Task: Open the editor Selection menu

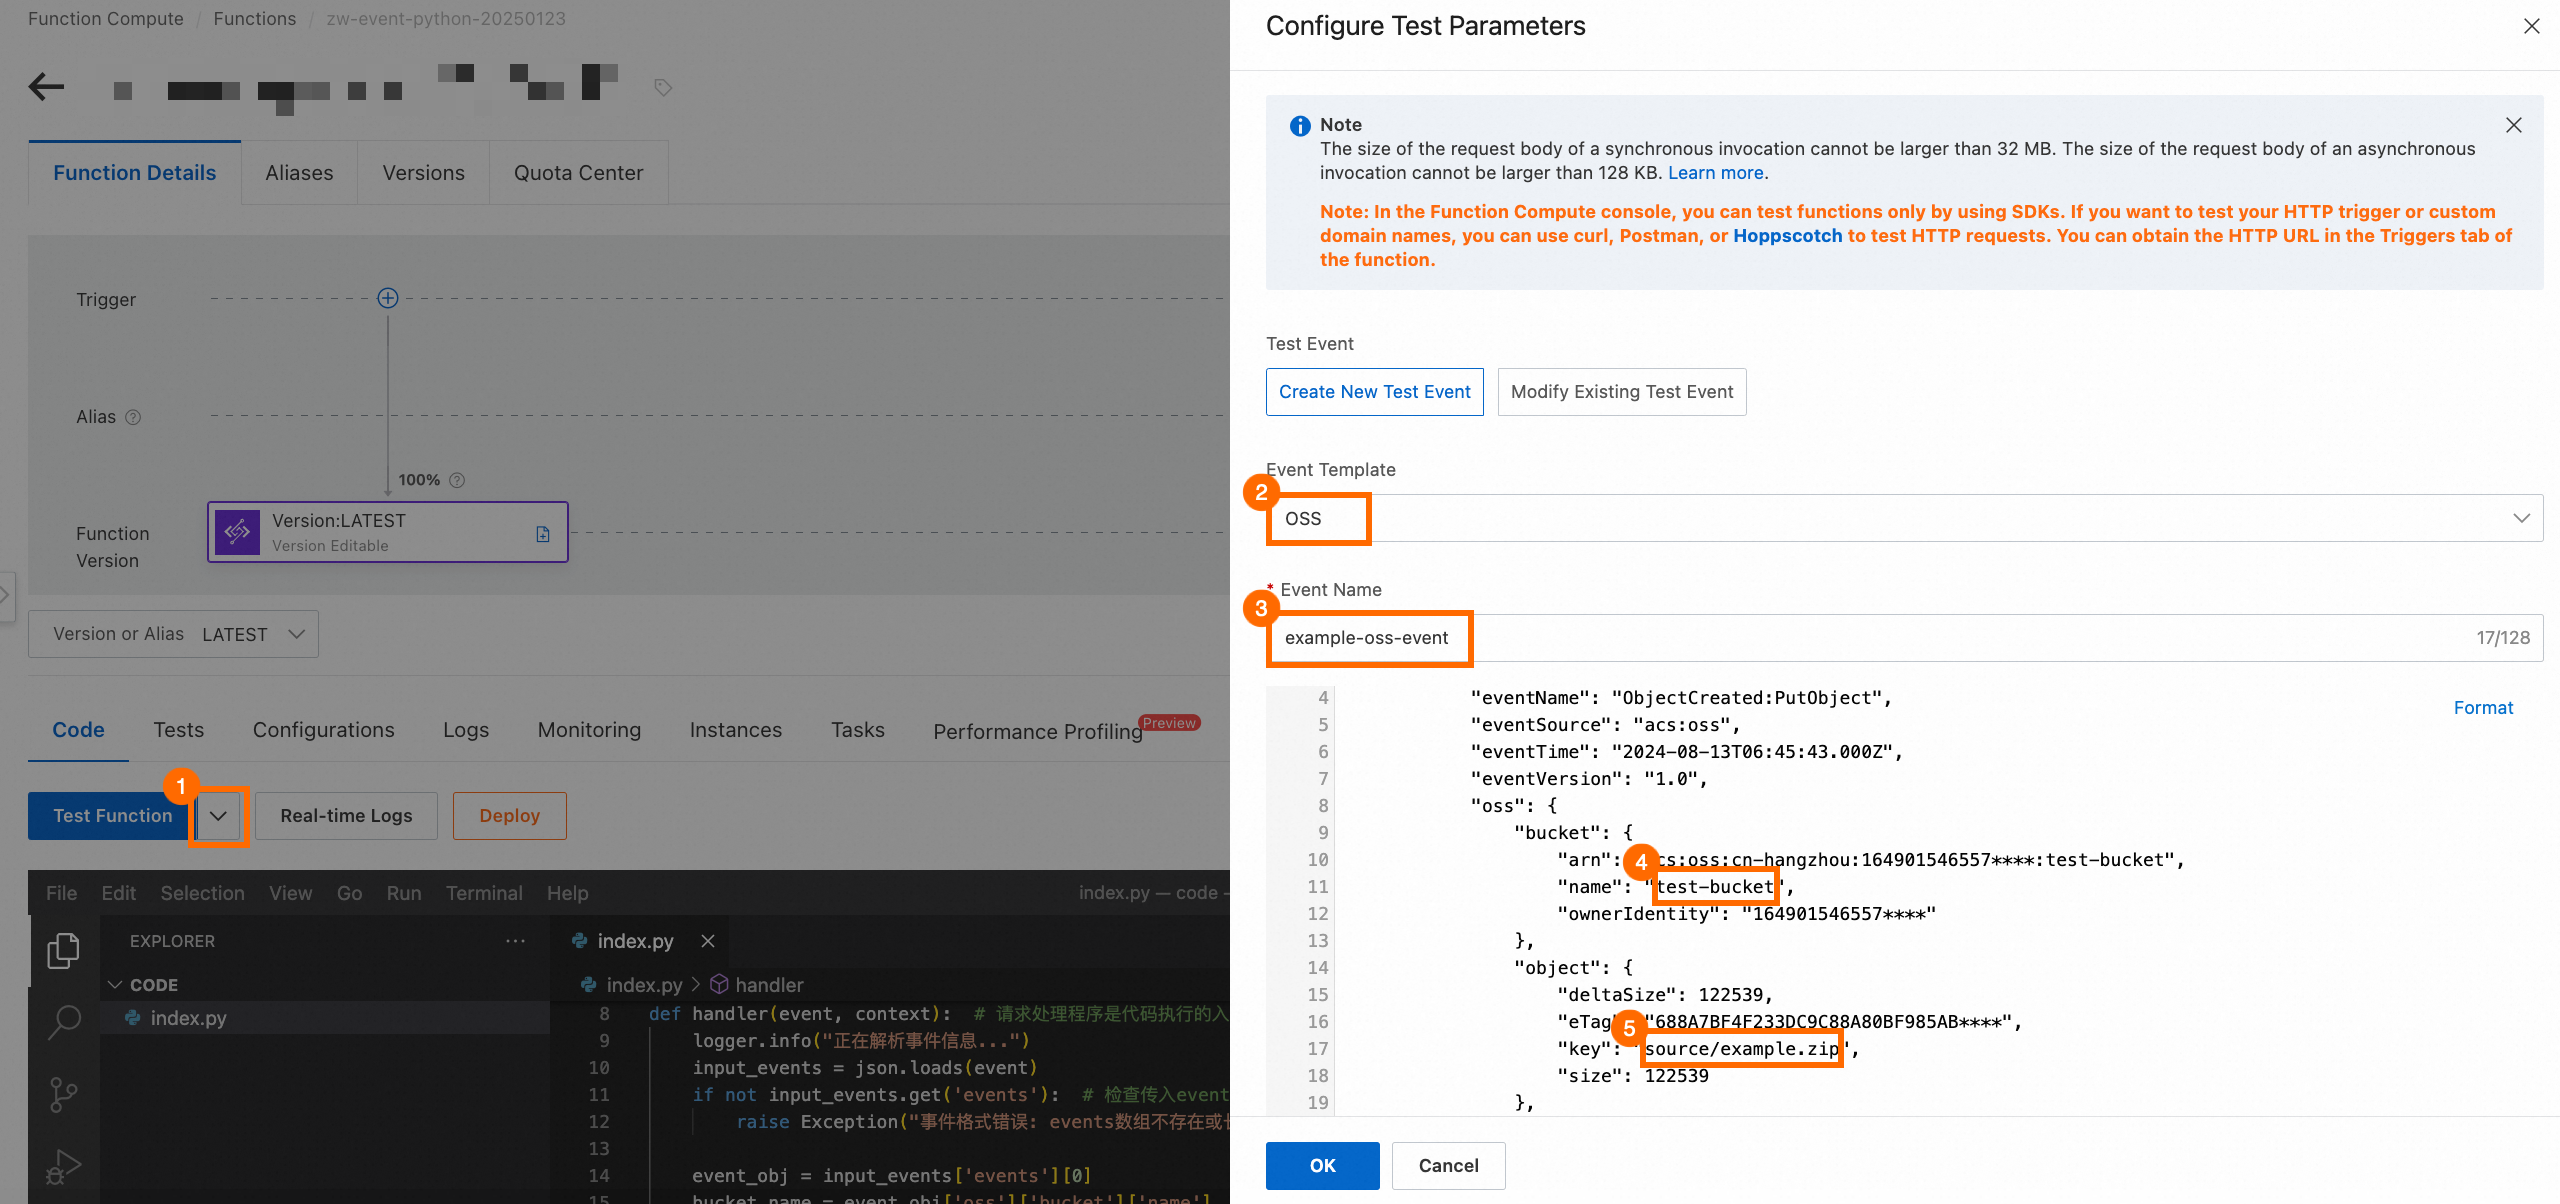Action: (202, 893)
